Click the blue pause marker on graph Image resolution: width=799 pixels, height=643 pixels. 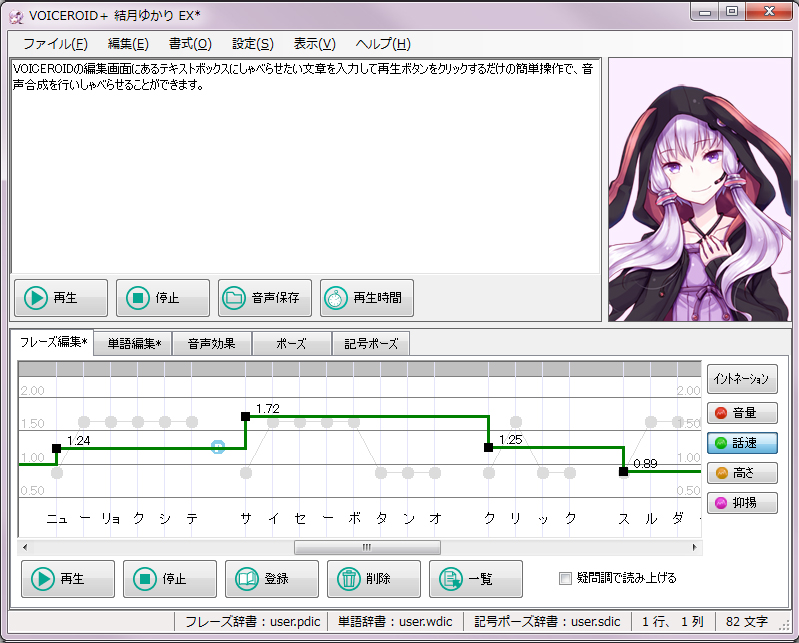218,447
